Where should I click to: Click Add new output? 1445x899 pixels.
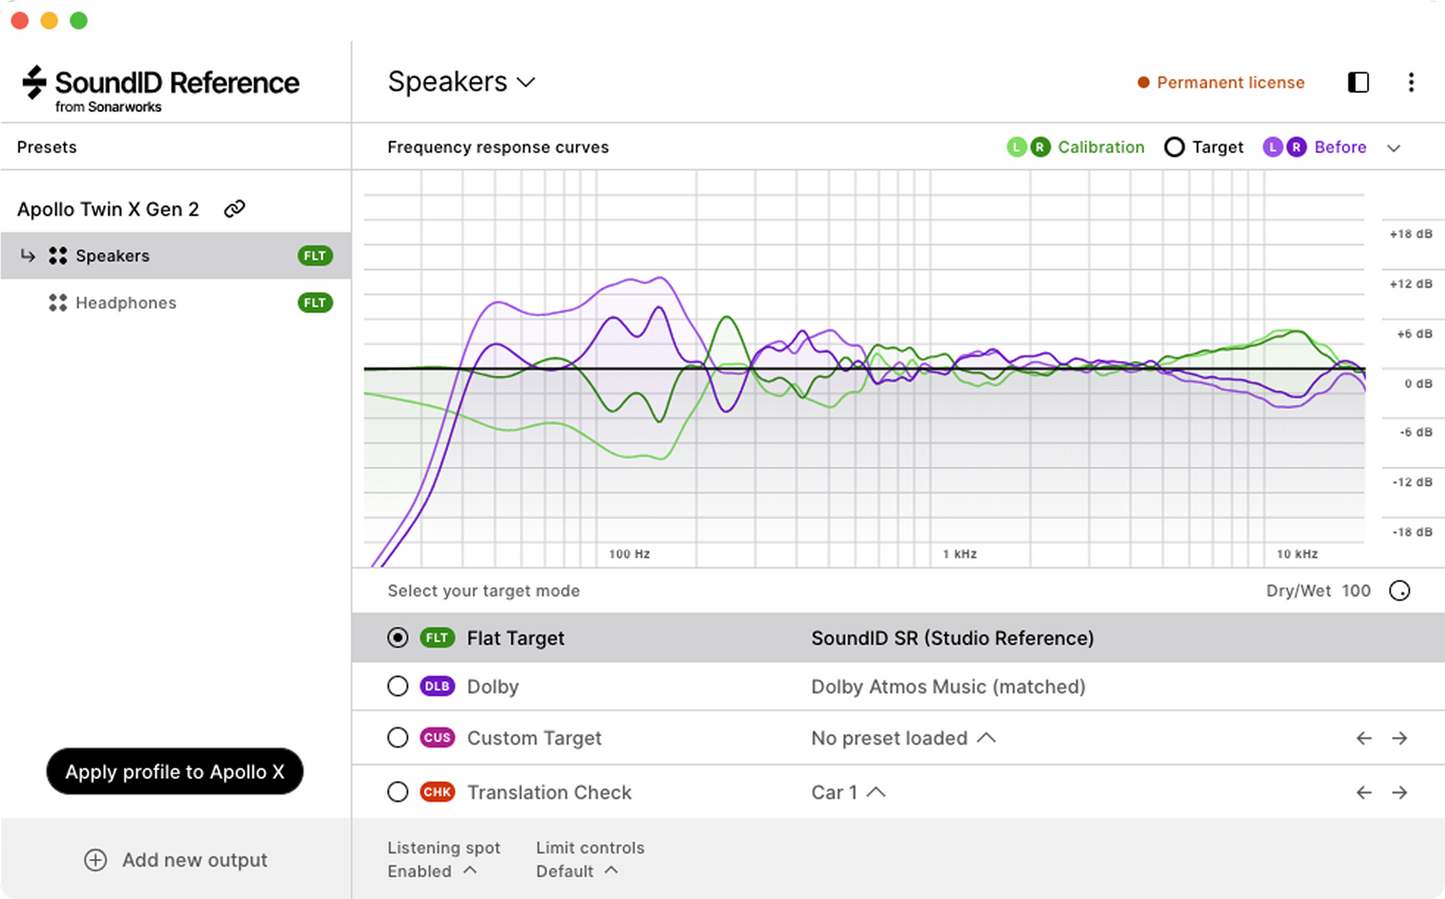tap(176, 859)
